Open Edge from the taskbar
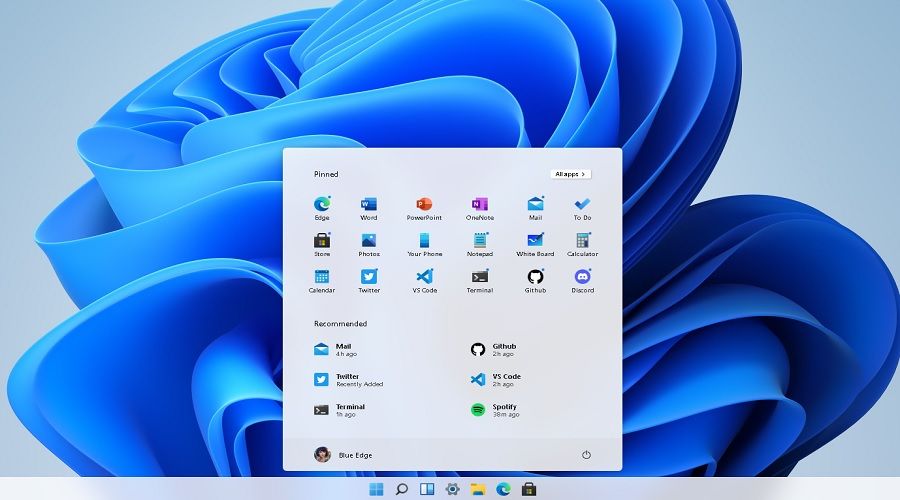The image size is (900, 500). (503, 489)
